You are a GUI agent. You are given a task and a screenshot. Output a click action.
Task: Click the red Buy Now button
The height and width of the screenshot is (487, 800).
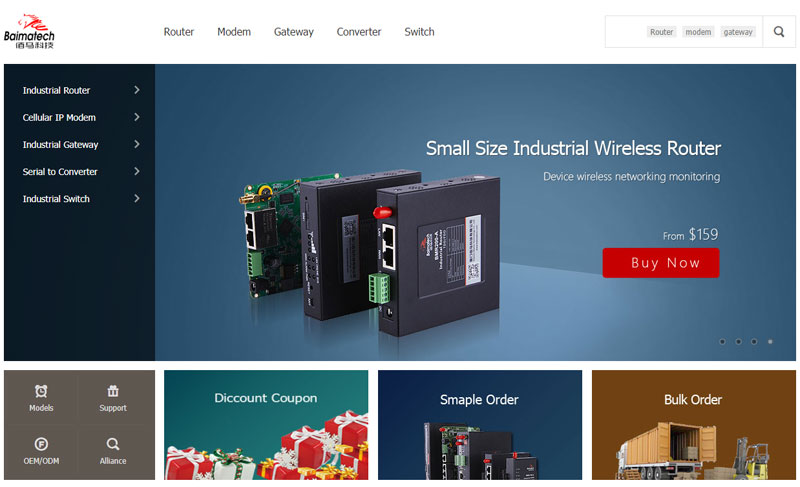pyautogui.click(x=661, y=263)
